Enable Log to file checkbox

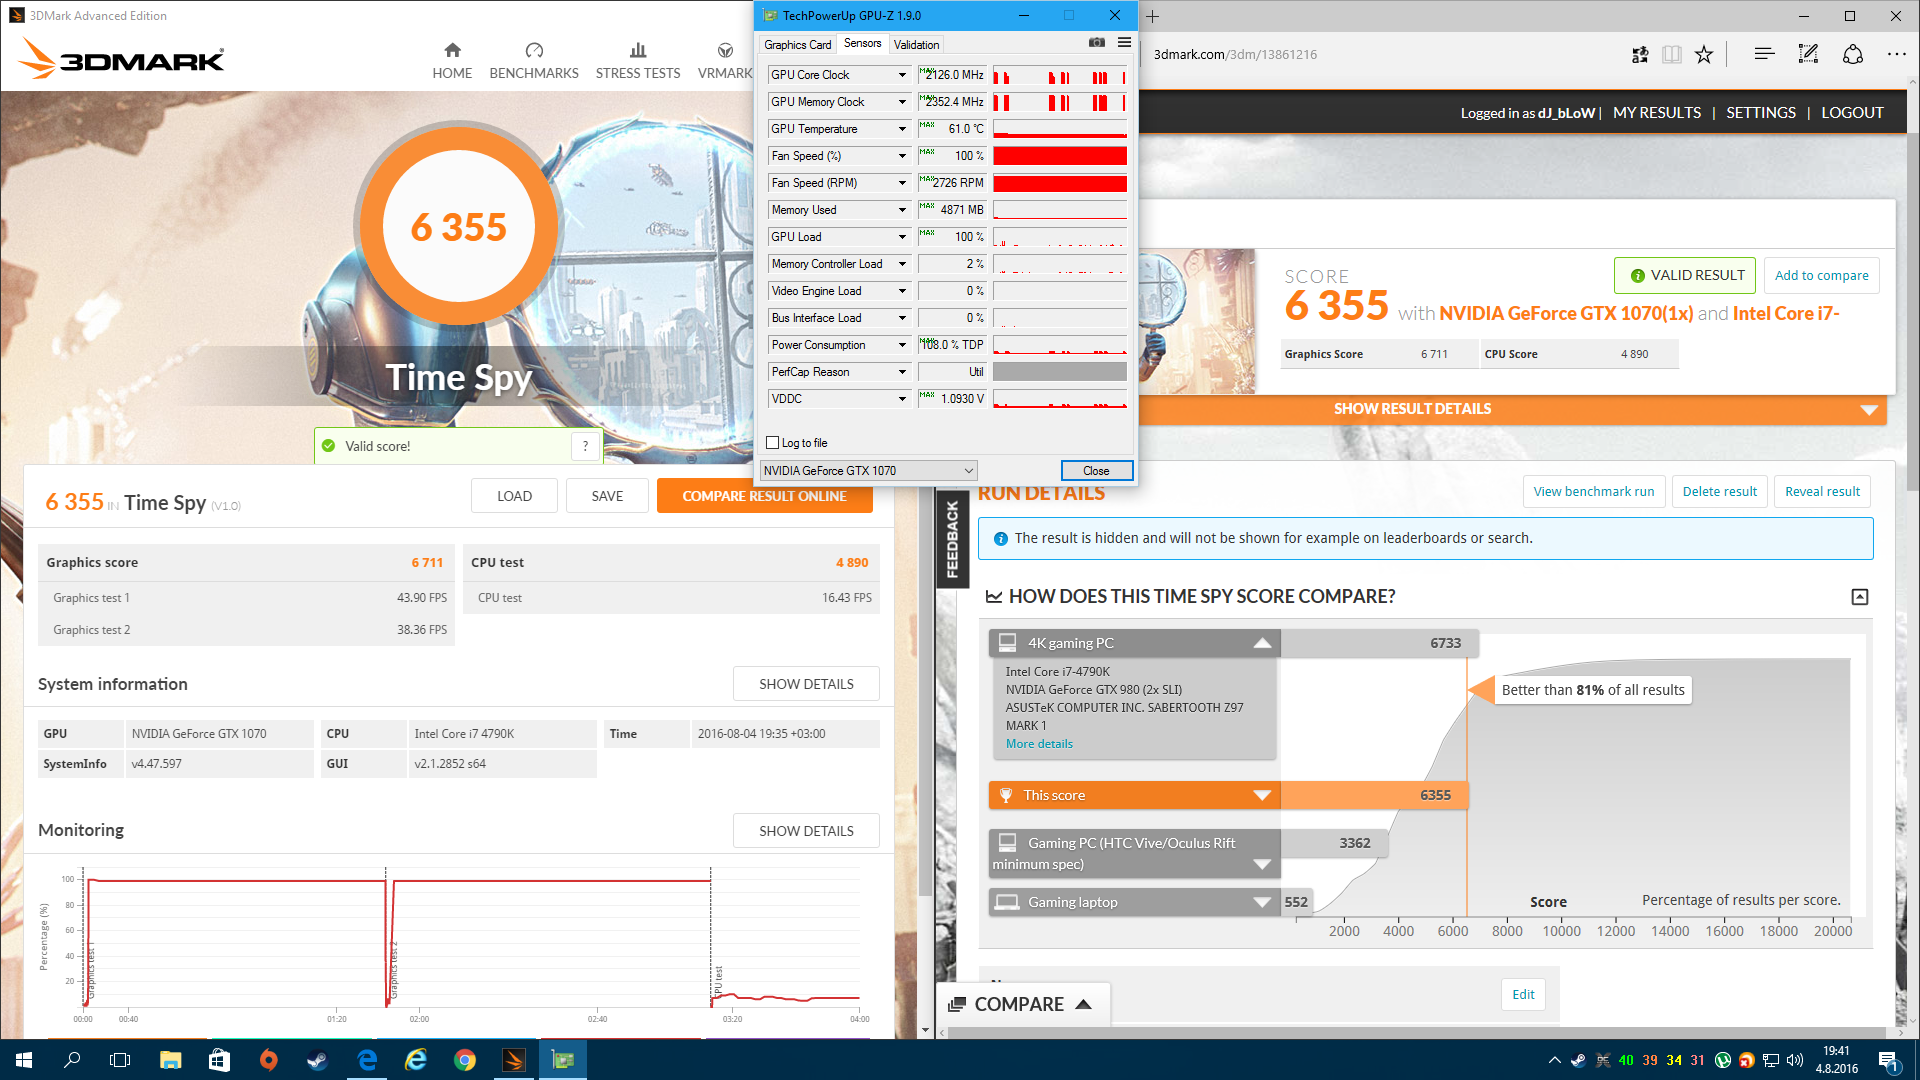[x=772, y=443]
